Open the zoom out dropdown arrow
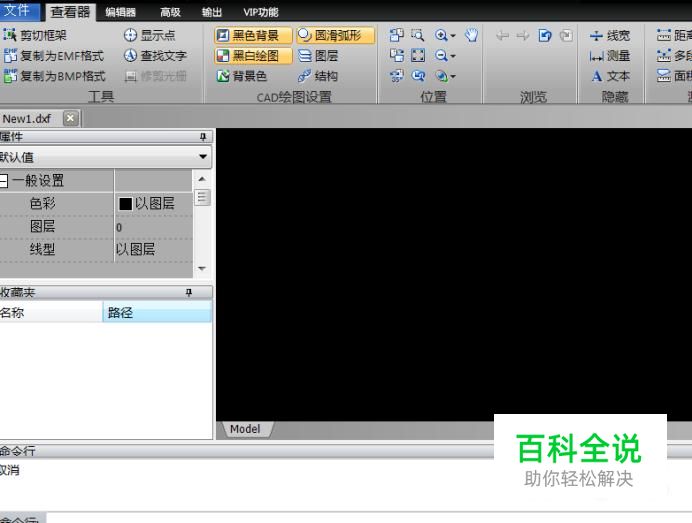This screenshot has height=523, width=692. [x=453, y=56]
